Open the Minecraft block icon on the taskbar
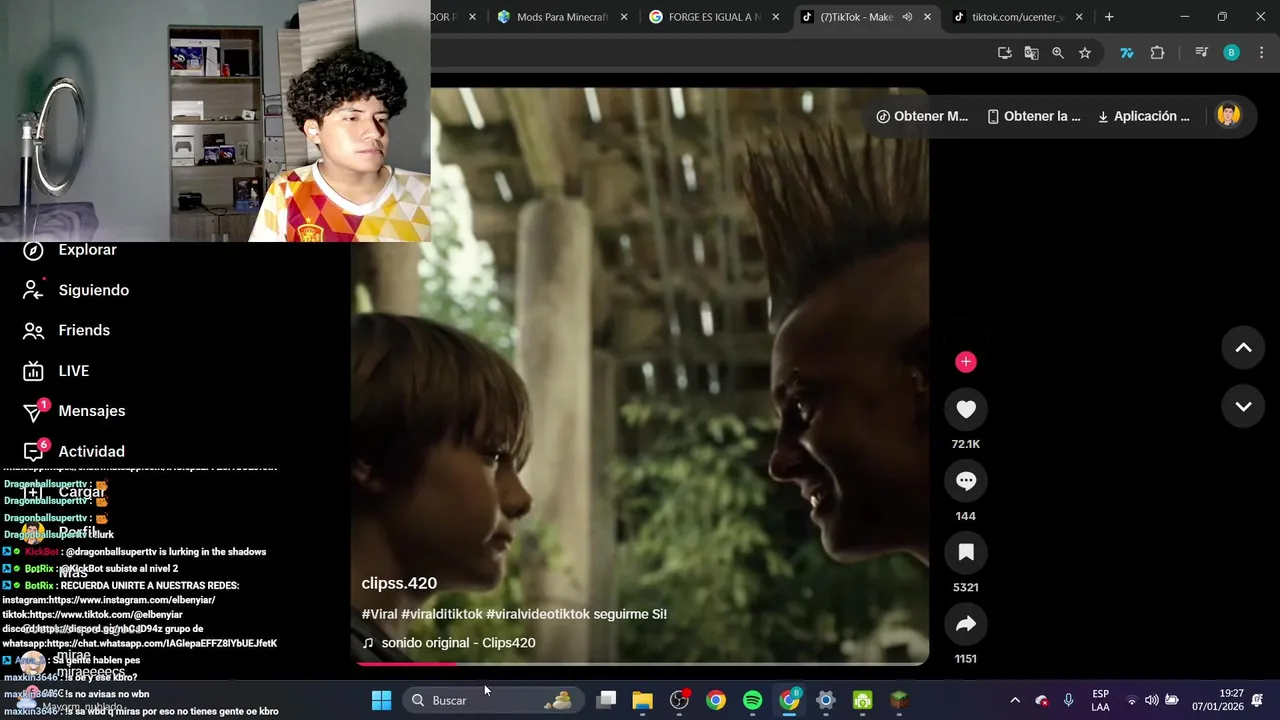Image resolution: width=1280 pixels, height=720 pixels. 899,700
